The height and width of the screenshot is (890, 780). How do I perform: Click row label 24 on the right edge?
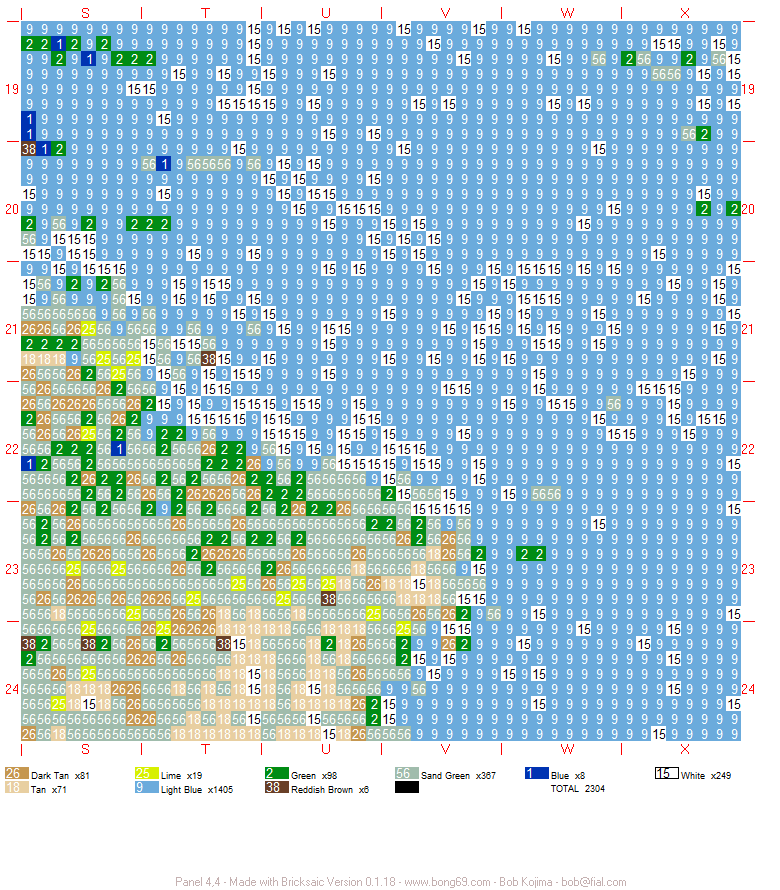click(748, 689)
